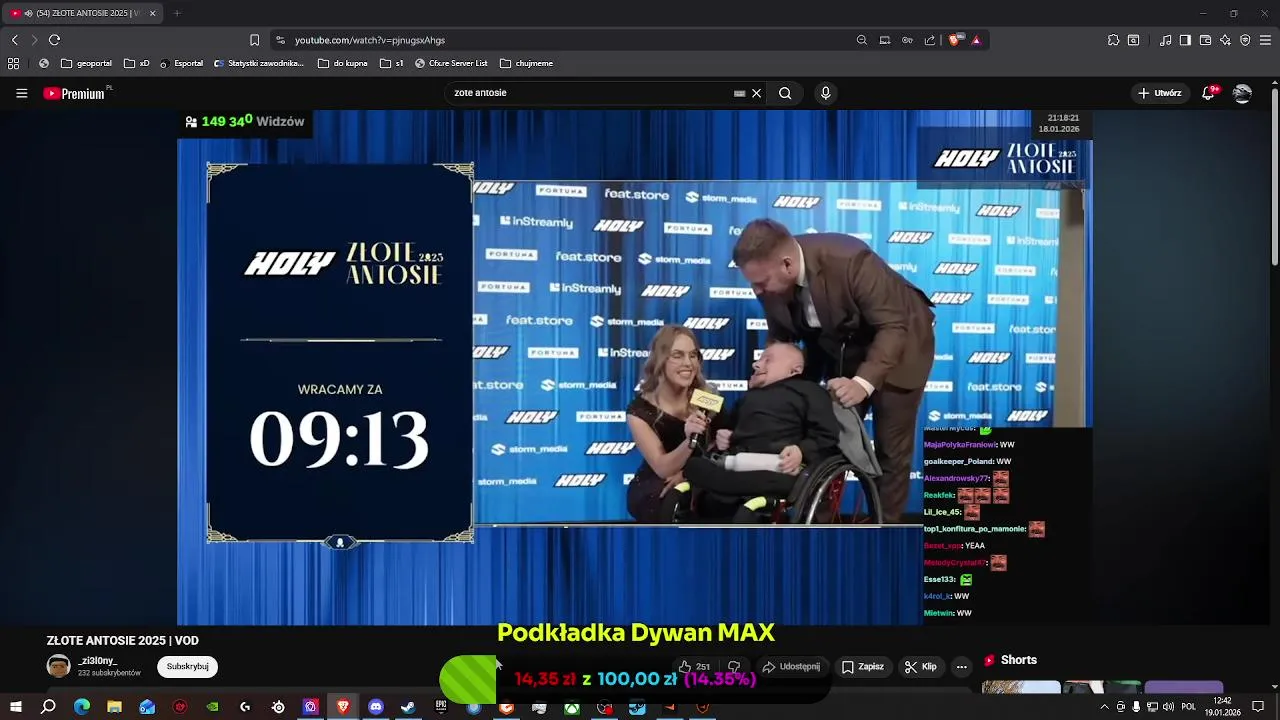Click the video title ZŁOTE ANTOSIE 2025 | VOD
This screenshot has width=1280, height=720.
(x=123, y=641)
